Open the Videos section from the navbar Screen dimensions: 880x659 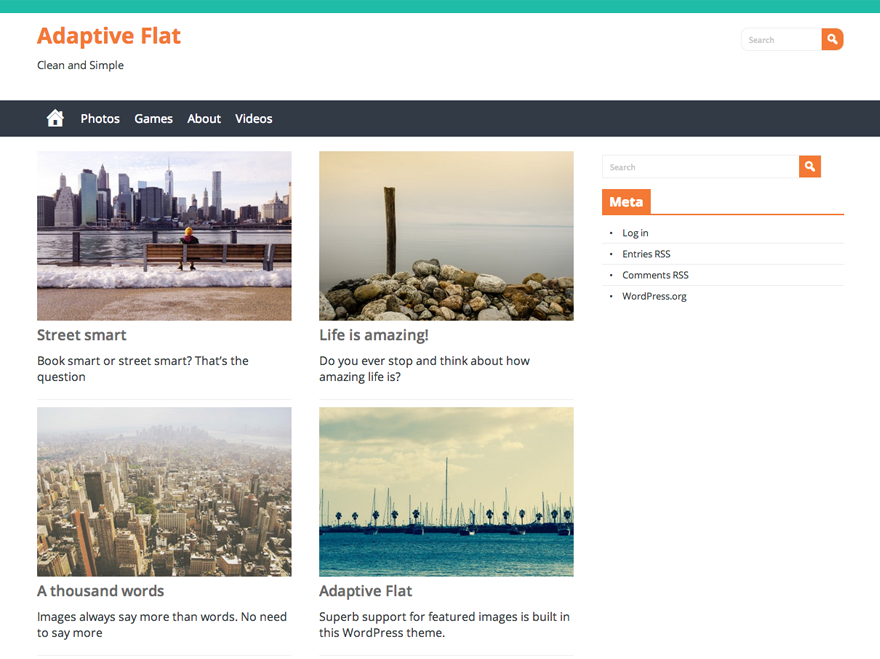click(x=253, y=118)
